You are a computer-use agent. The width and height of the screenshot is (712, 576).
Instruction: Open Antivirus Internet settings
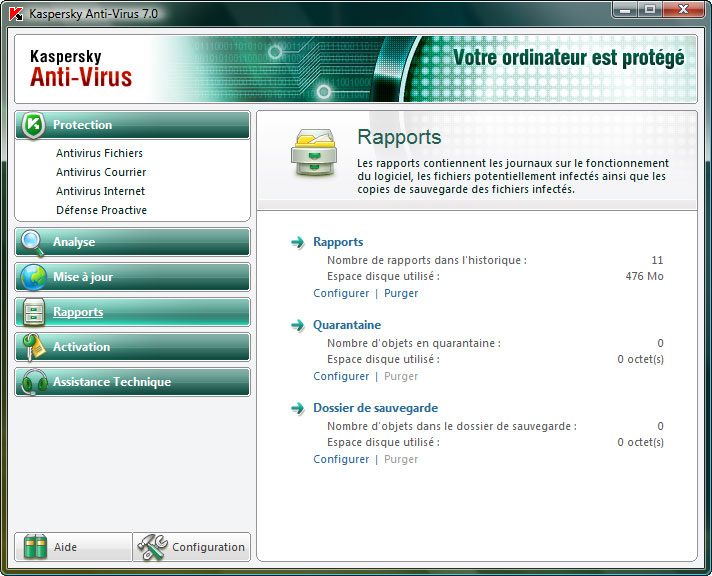coord(100,191)
